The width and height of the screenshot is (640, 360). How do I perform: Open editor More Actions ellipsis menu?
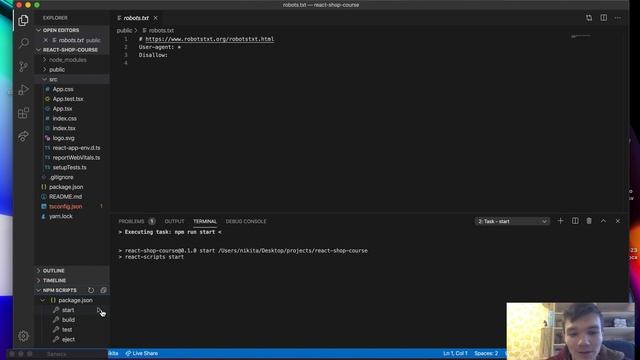click(618, 18)
